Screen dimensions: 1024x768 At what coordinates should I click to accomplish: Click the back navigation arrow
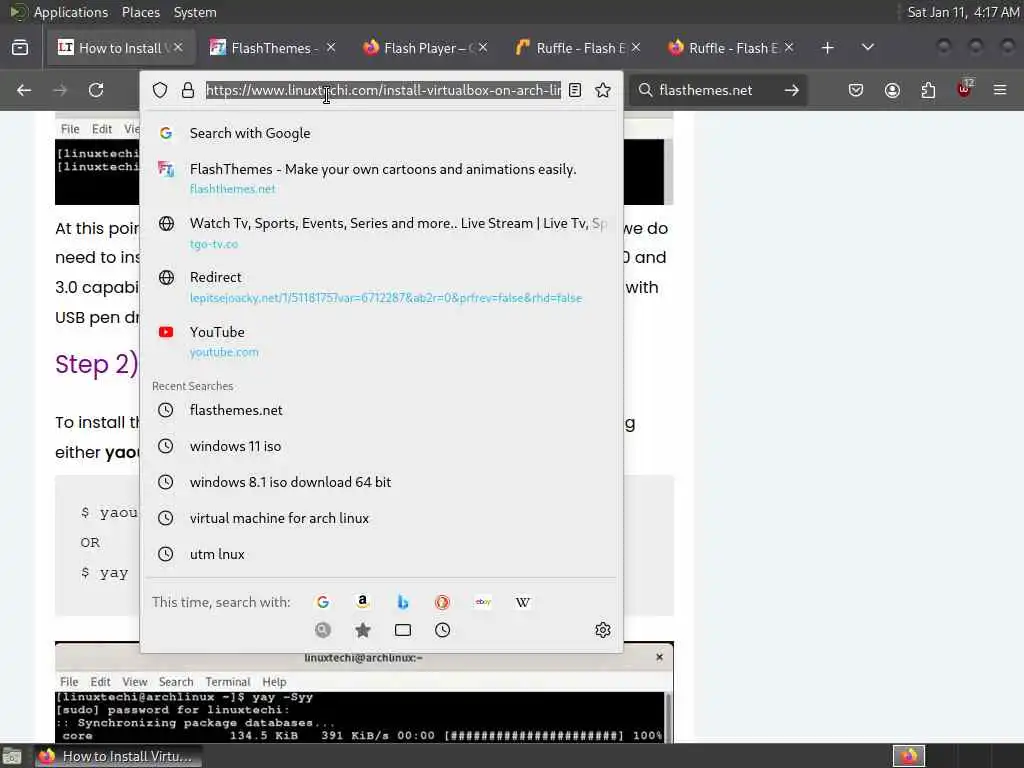tap(24, 90)
